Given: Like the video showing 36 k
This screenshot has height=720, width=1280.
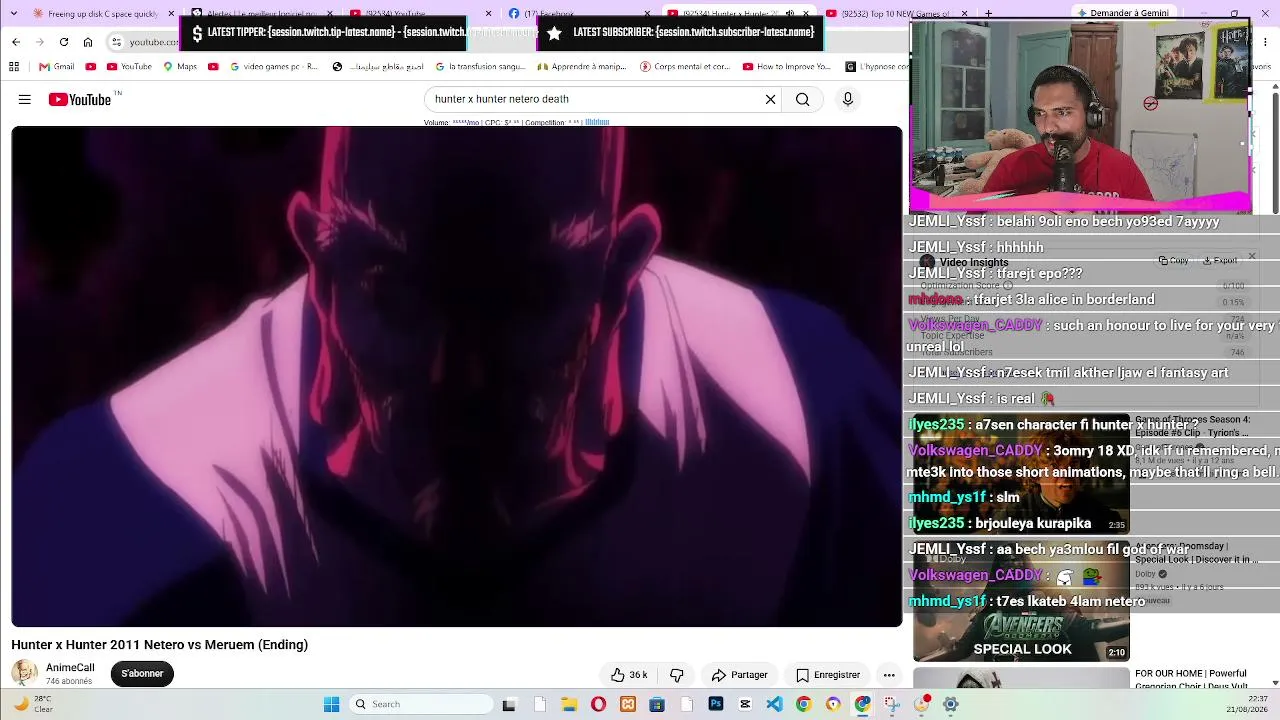Looking at the screenshot, I should coord(629,675).
